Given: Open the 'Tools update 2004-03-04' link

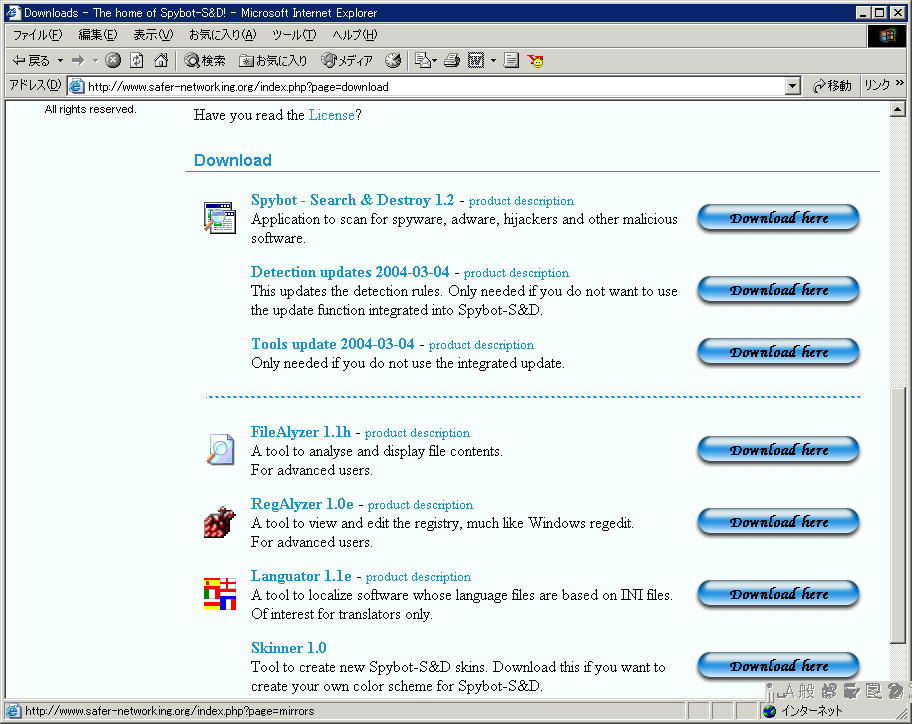Looking at the screenshot, I should coord(332,344).
